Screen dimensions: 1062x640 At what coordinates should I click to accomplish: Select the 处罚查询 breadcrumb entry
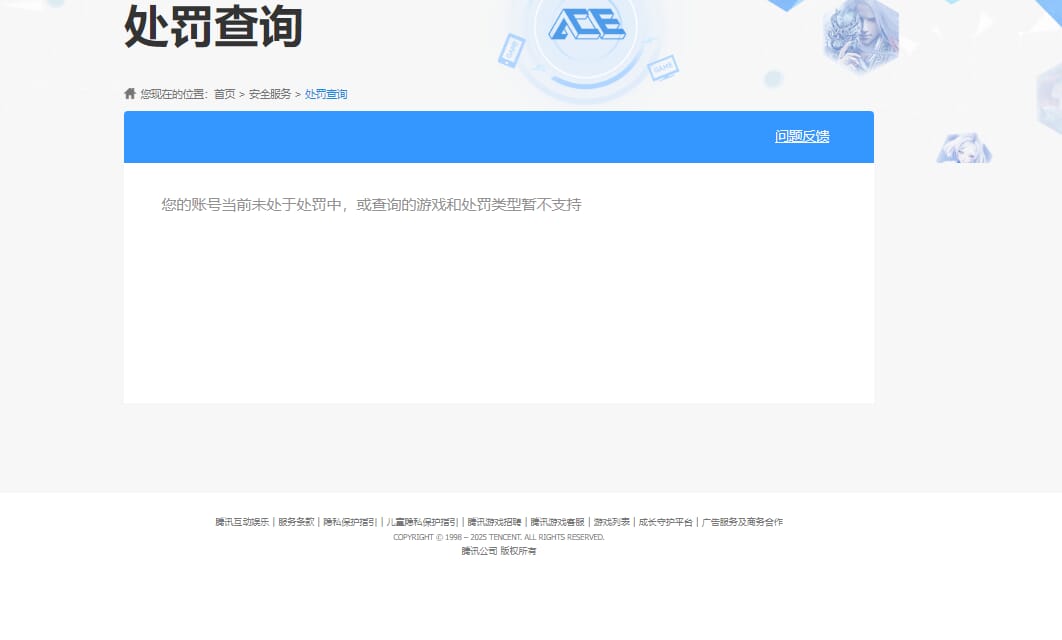click(x=324, y=93)
